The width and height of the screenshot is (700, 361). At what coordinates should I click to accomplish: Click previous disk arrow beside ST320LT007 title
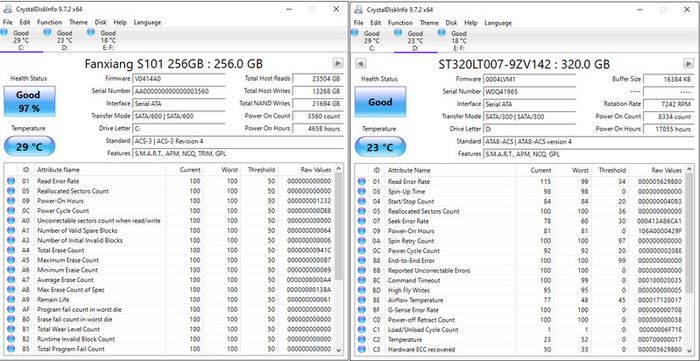coord(361,63)
